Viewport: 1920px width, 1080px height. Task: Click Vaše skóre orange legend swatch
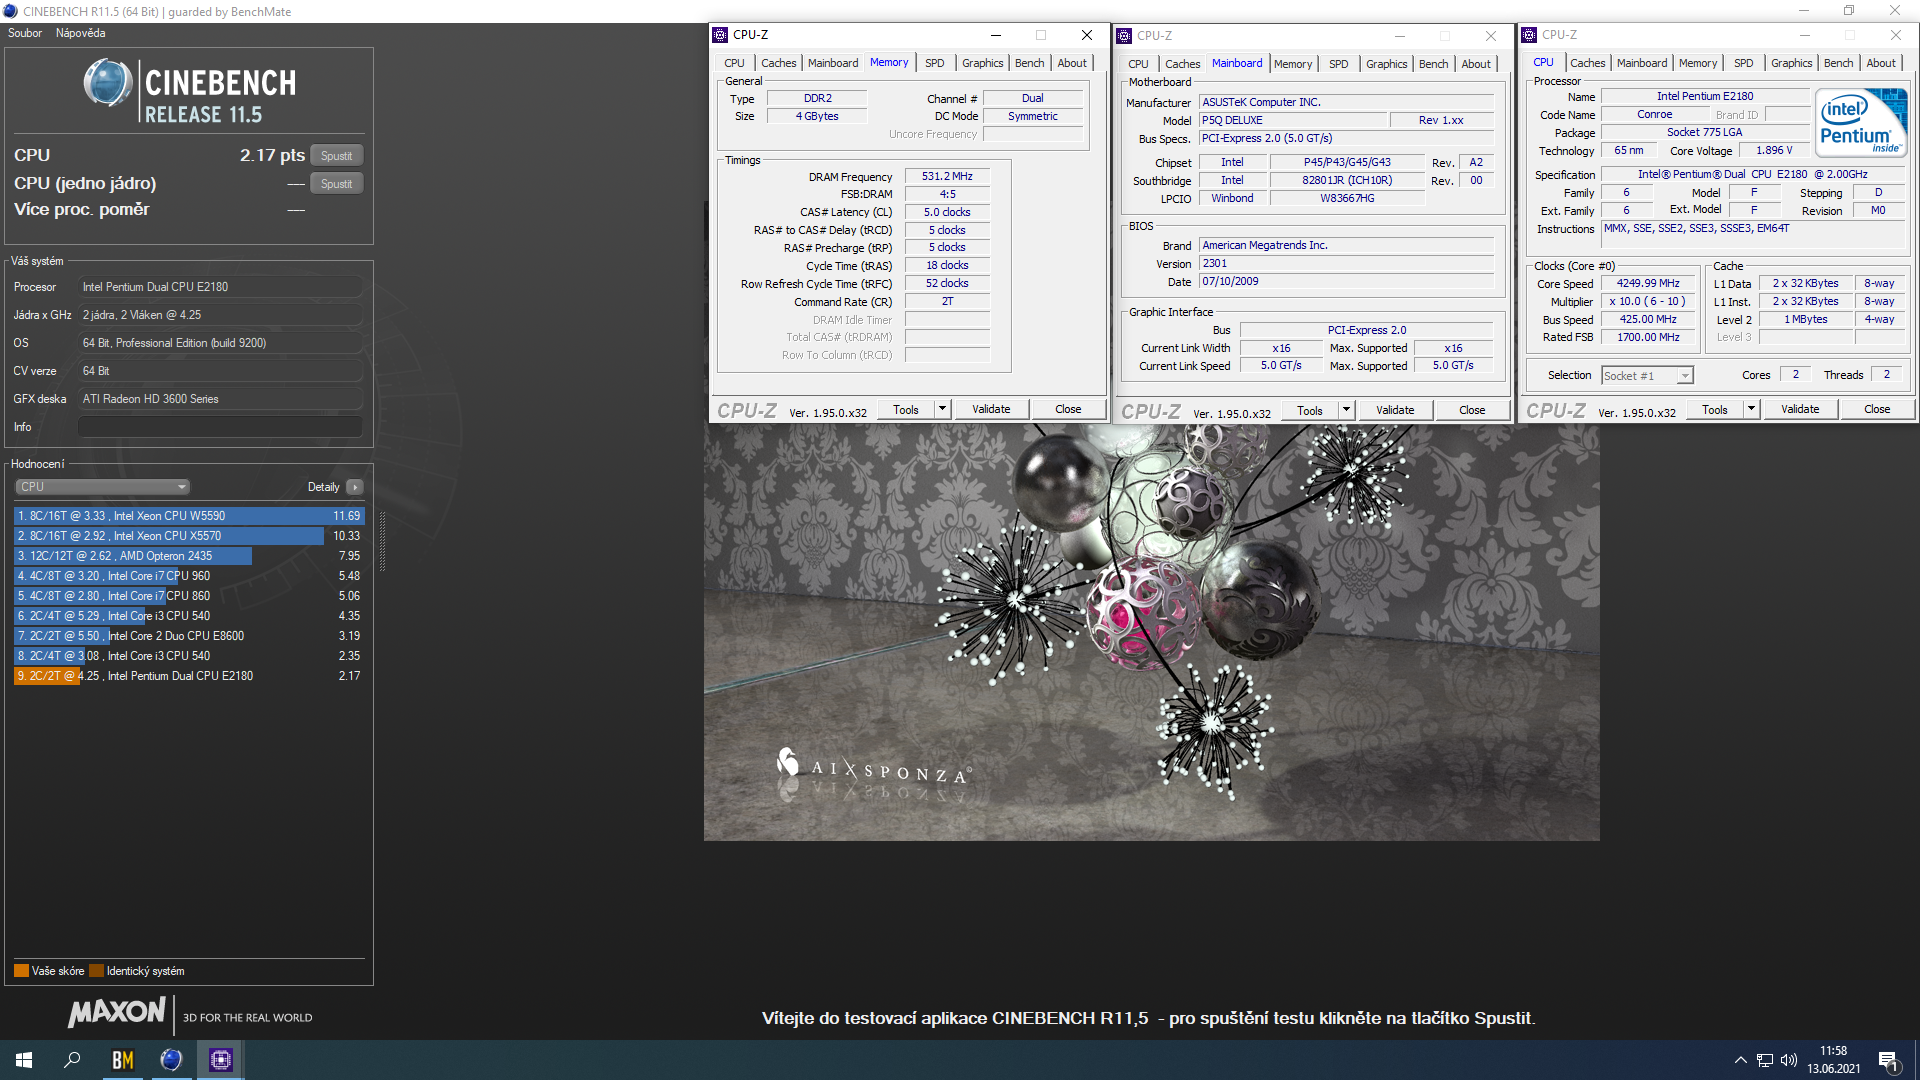click(21, 971)
